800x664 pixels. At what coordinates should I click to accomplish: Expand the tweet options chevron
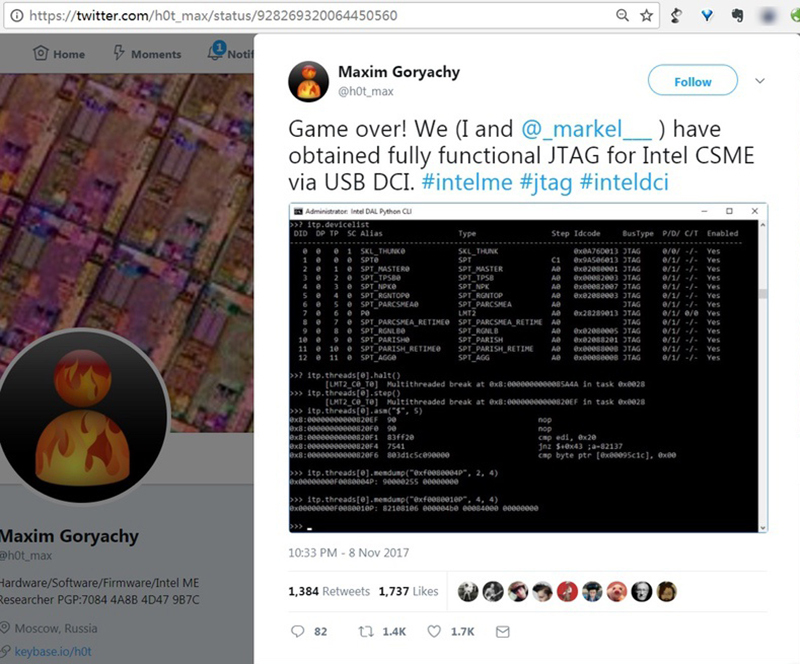760,81
